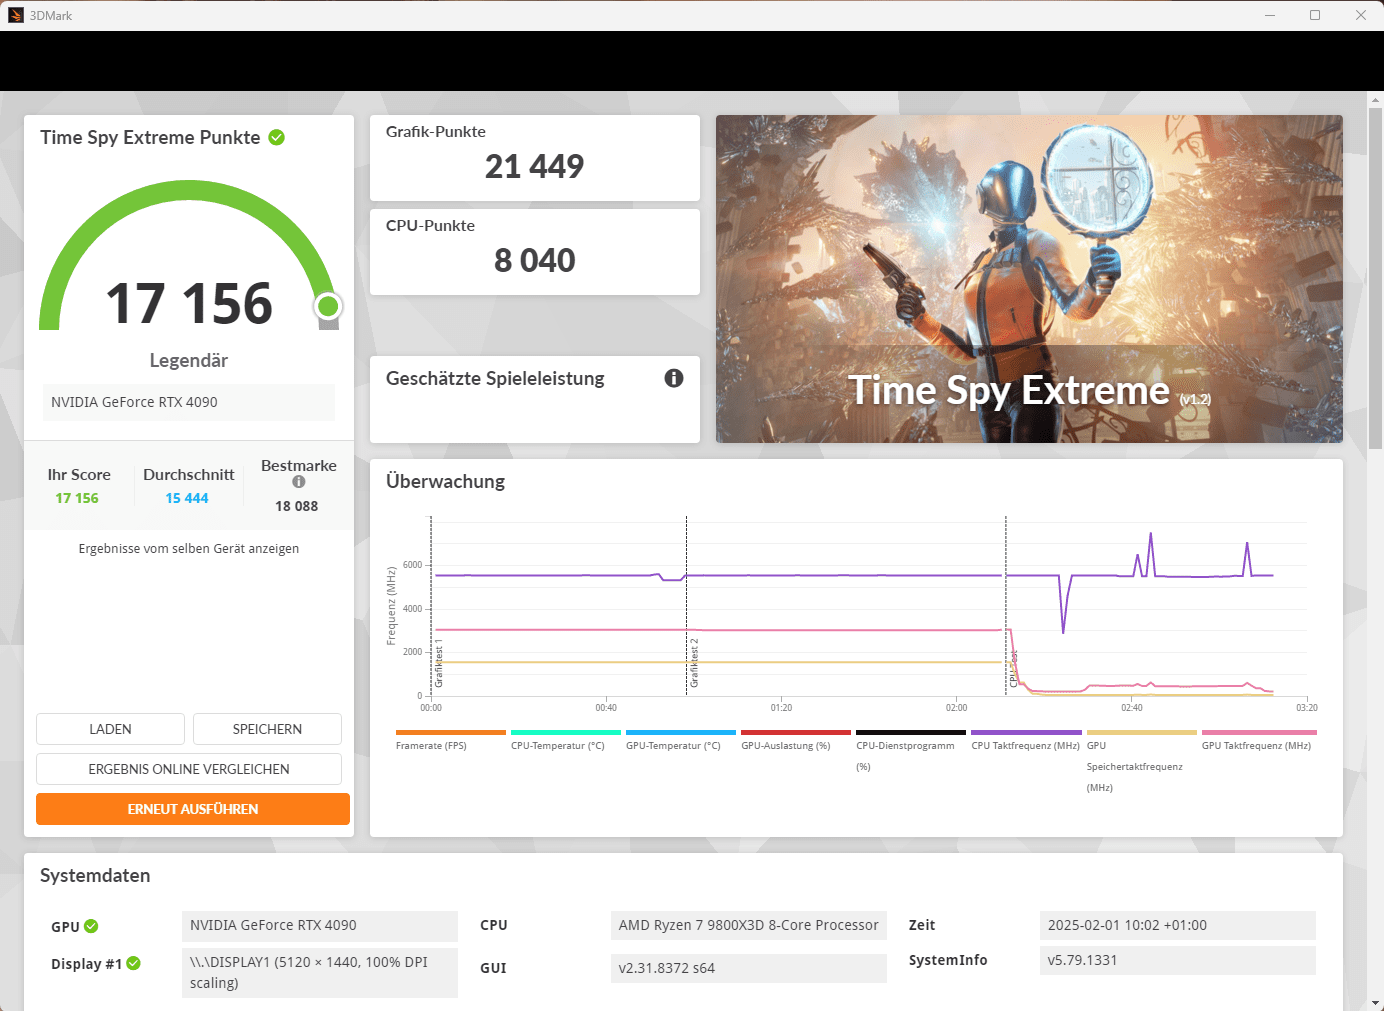1384x1011 pixels.
Task: Click the scrollbar up arrow
Action: [x=1376, y=100]
